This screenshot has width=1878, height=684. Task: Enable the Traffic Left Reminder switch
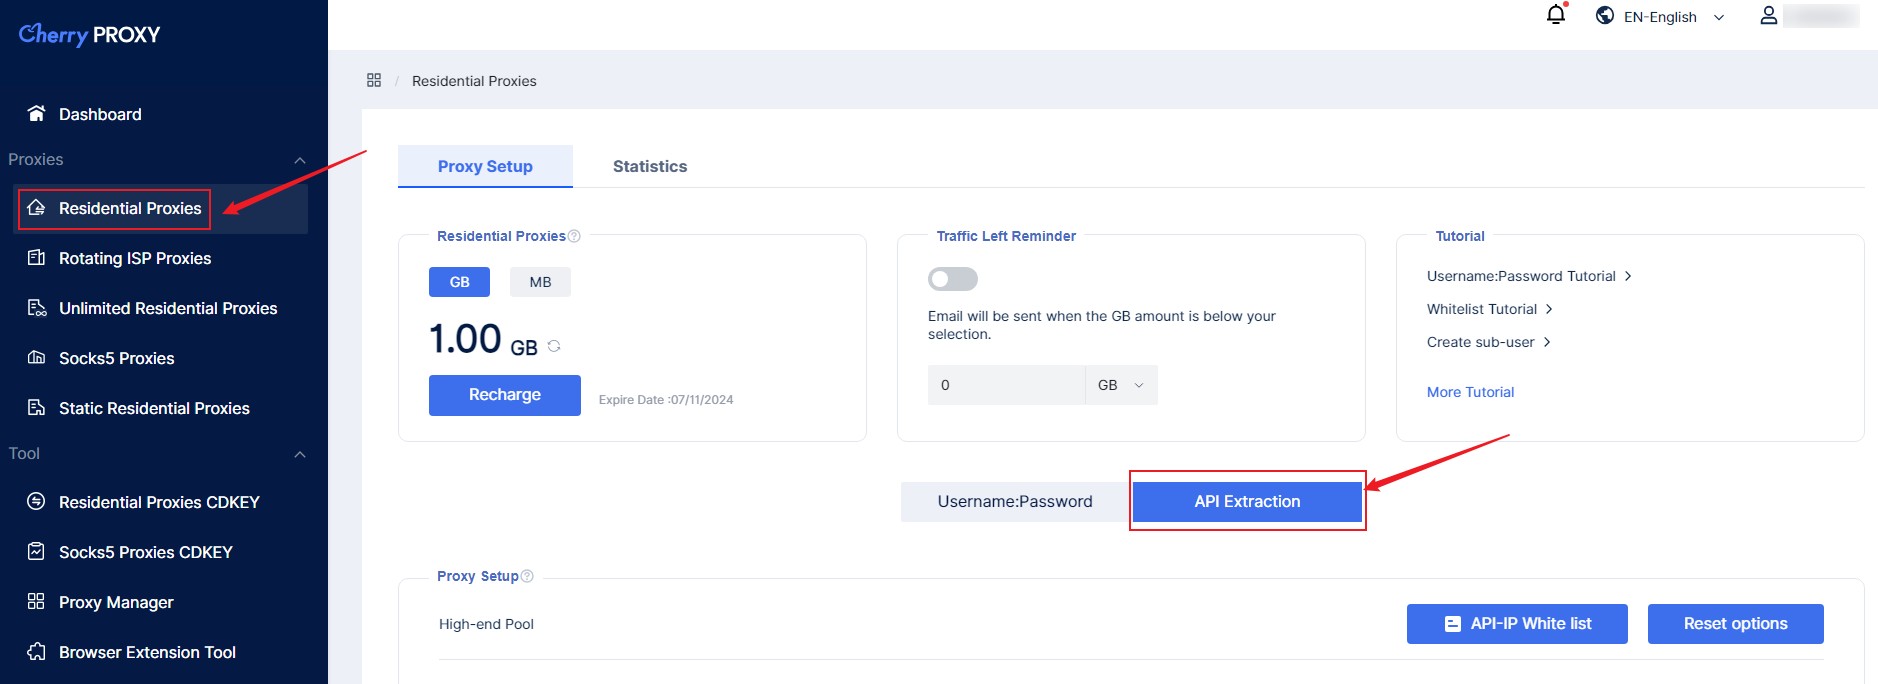952,279
